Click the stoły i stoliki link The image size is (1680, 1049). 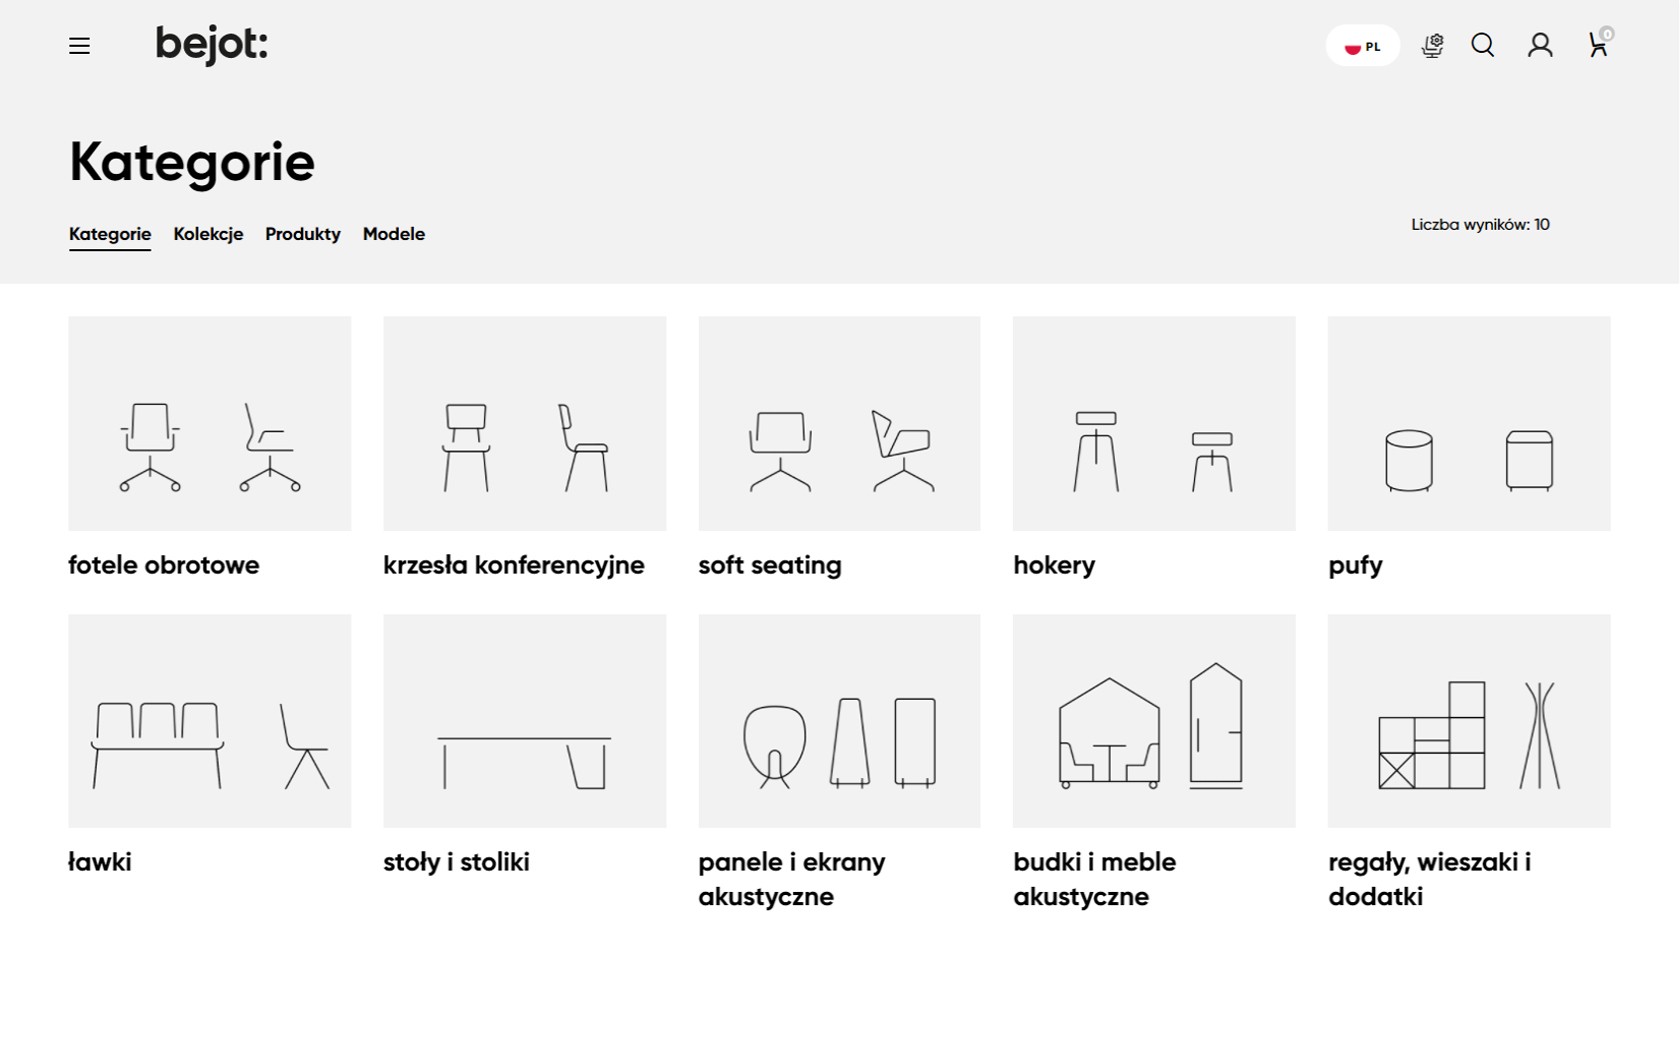[456, 862]
